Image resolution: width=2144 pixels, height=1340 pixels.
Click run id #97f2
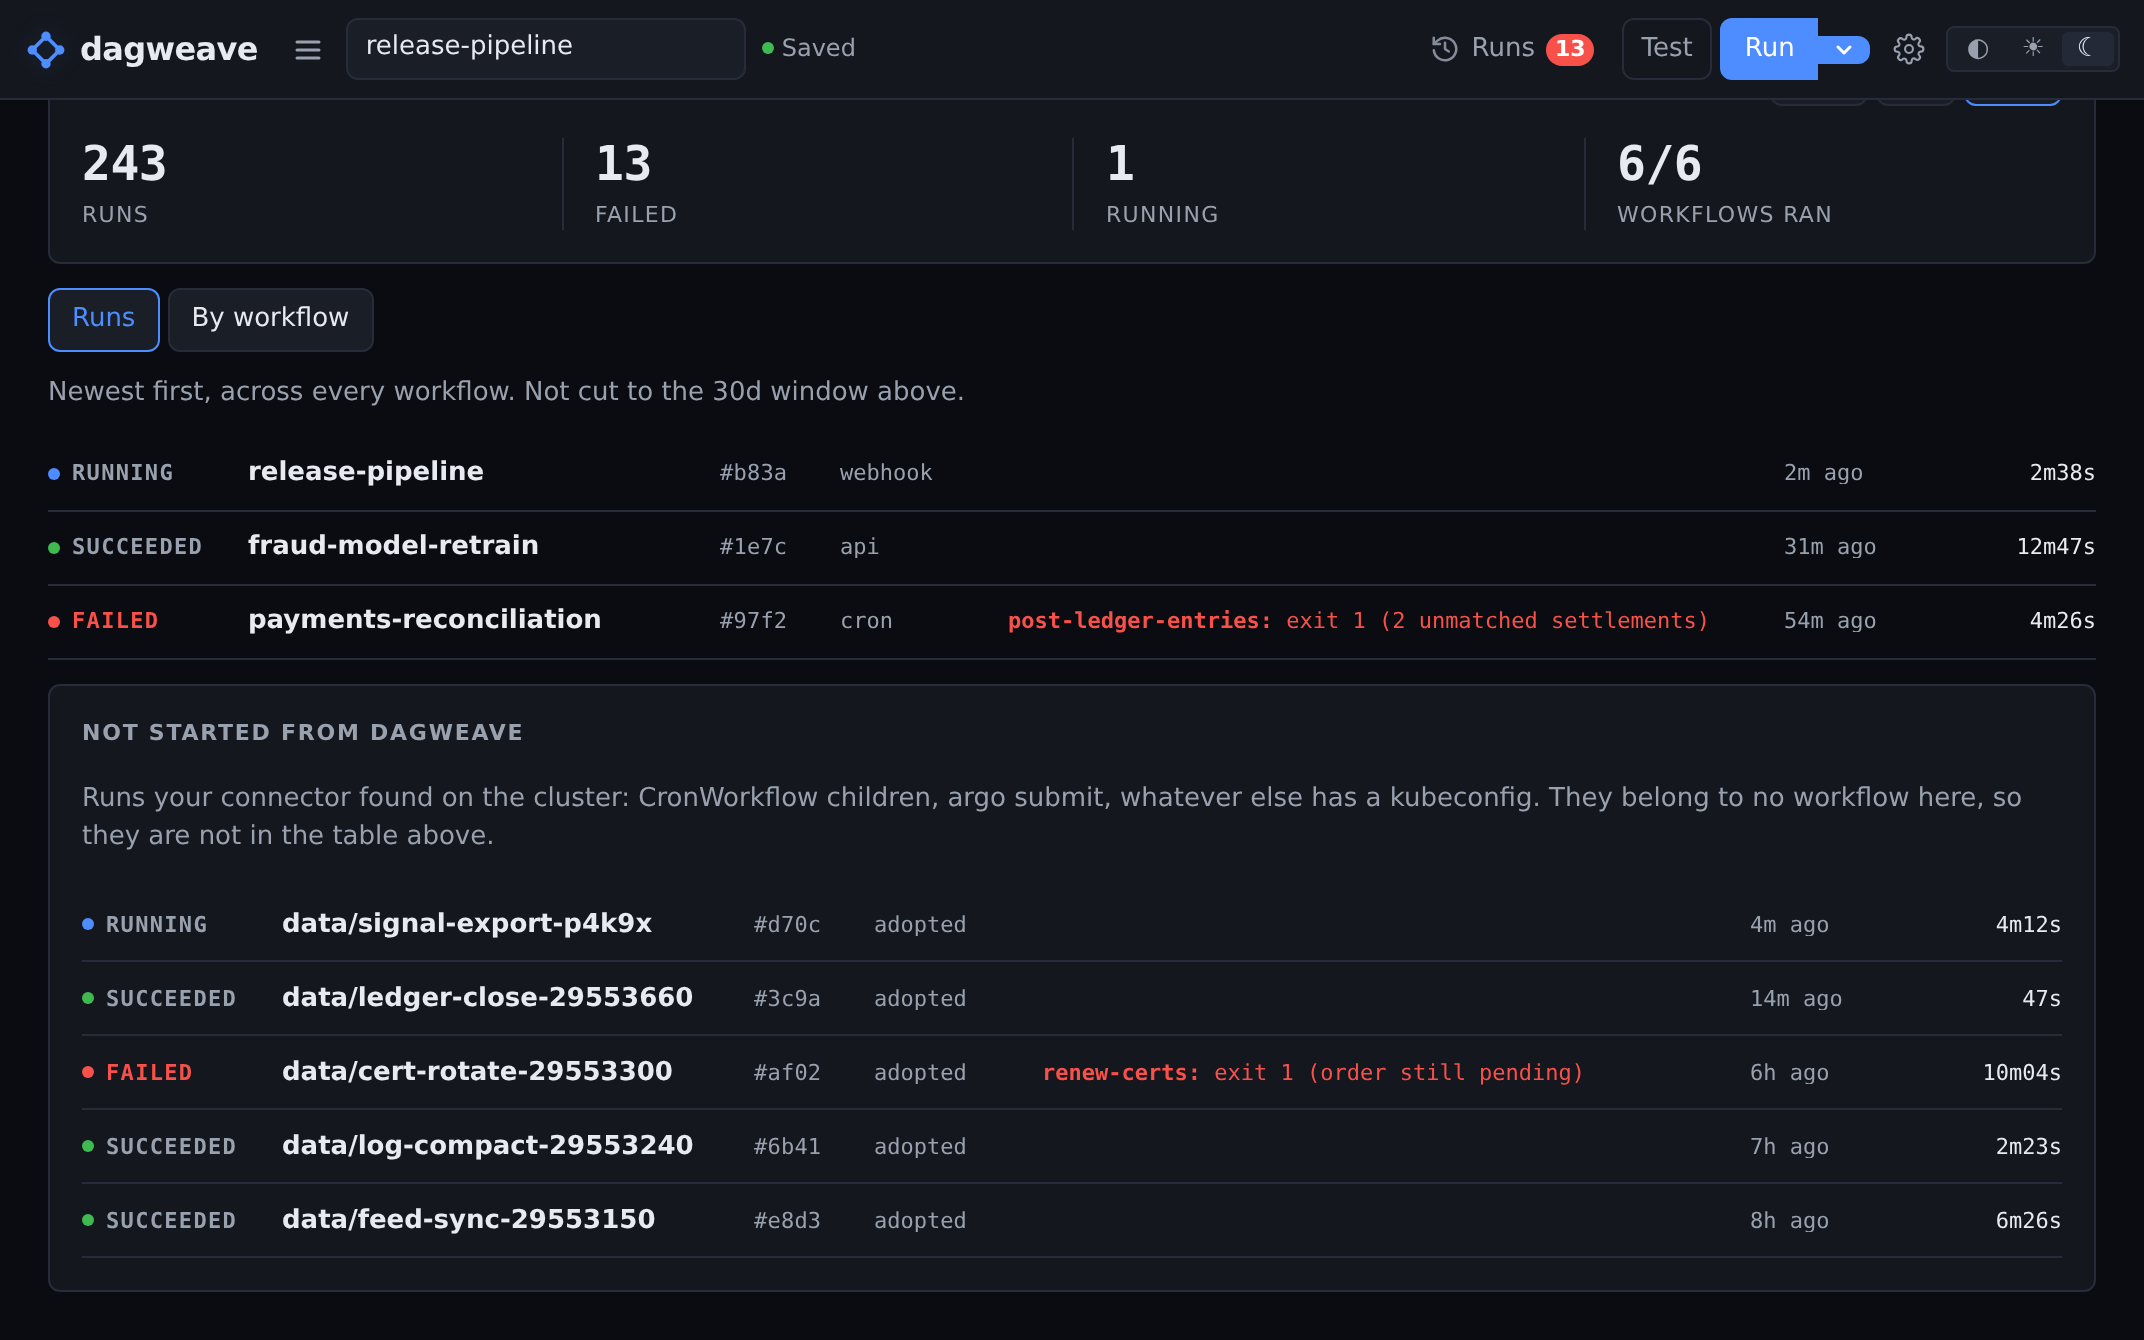pyautogui.click(x=753, y=621)
